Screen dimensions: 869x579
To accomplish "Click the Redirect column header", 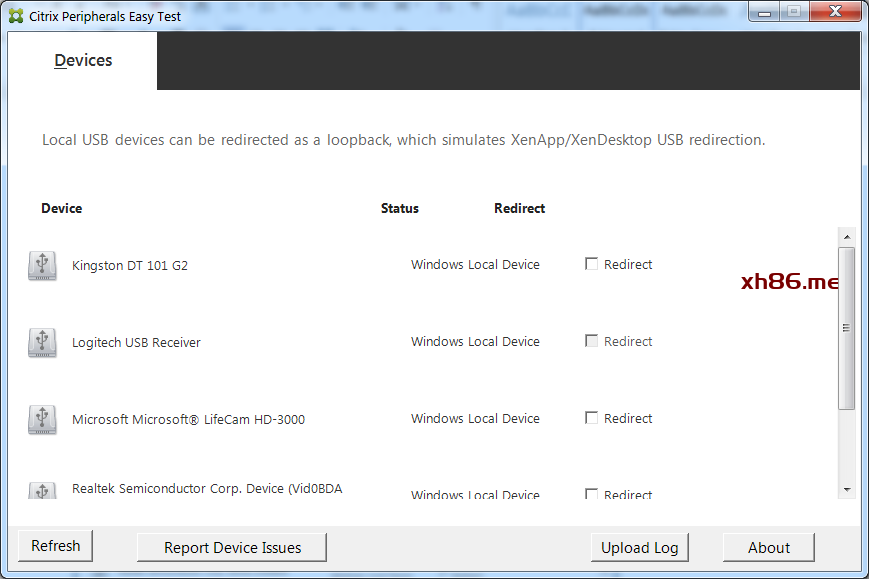I will tap(520, 208).
